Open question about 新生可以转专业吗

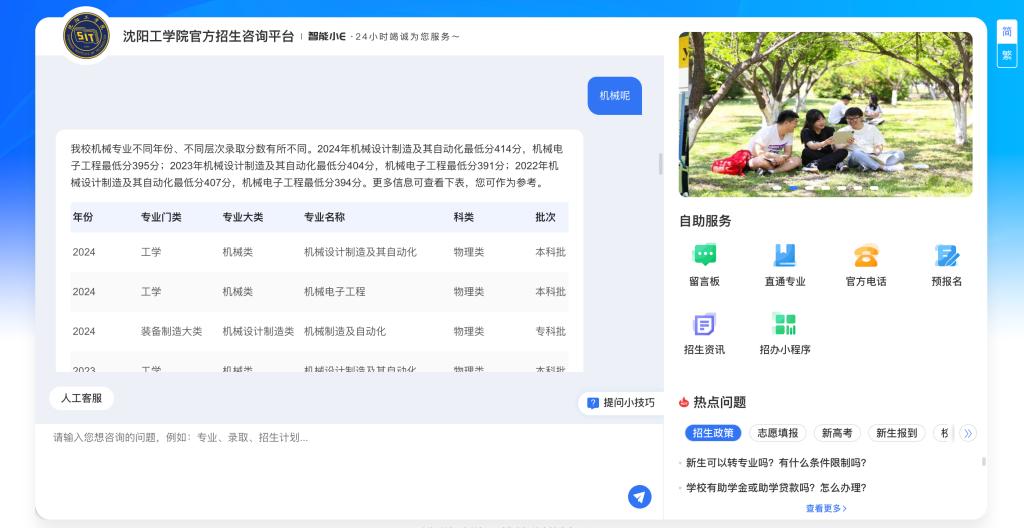[x=776, y=463]
